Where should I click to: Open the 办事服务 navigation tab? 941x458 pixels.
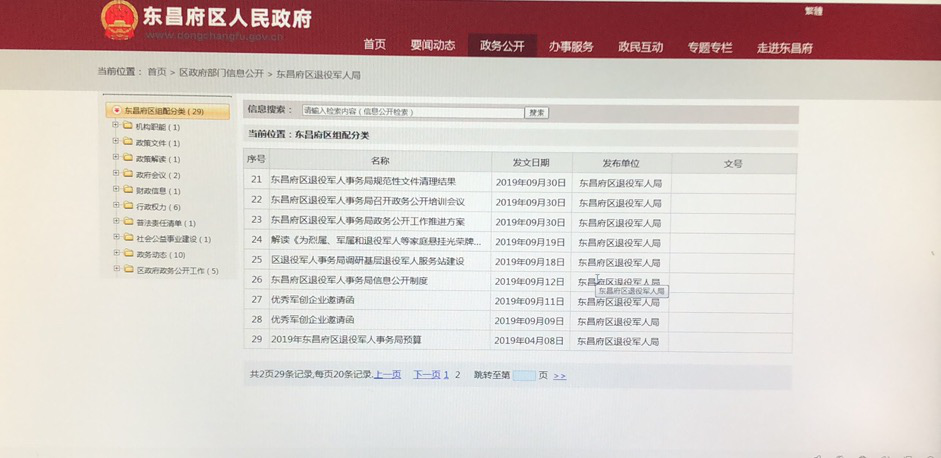(571, 47)
